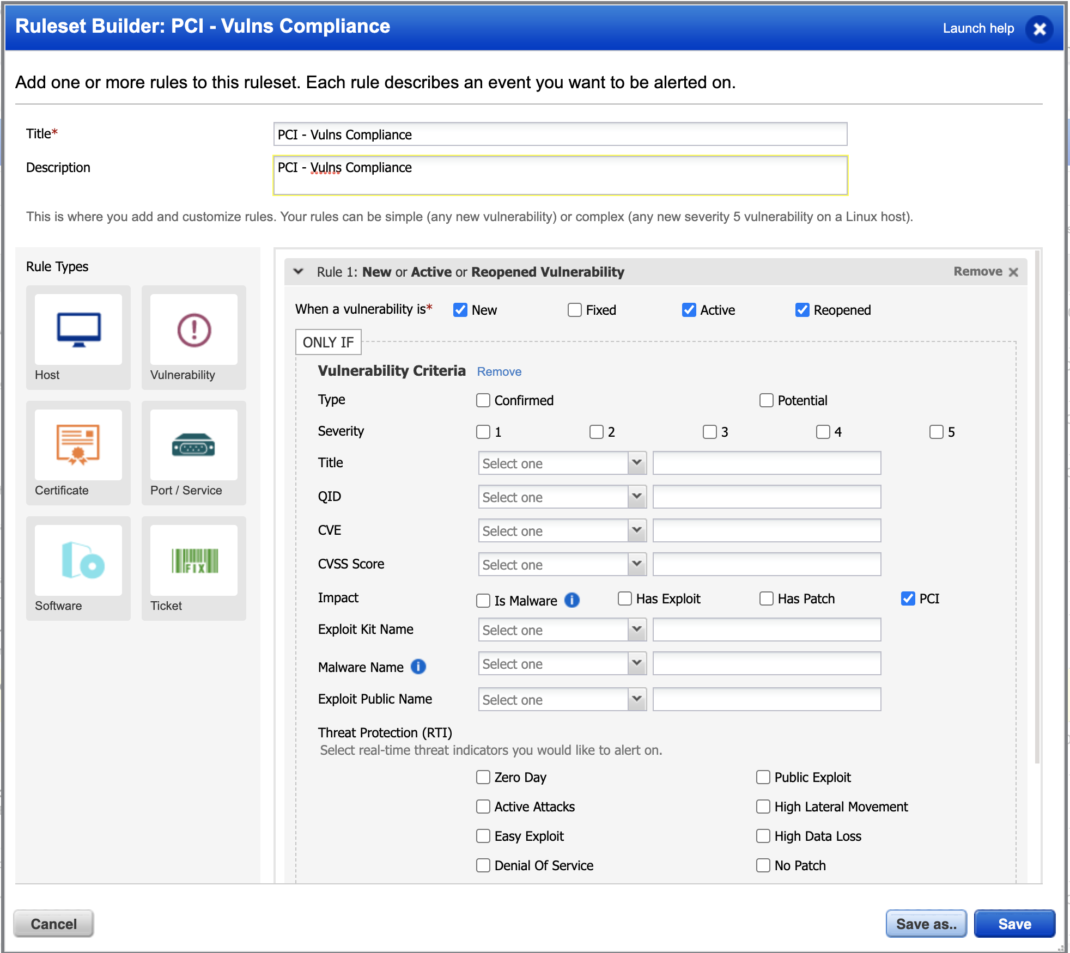
Task: Click into the Description text field
Action: click(x=560, y=175)
